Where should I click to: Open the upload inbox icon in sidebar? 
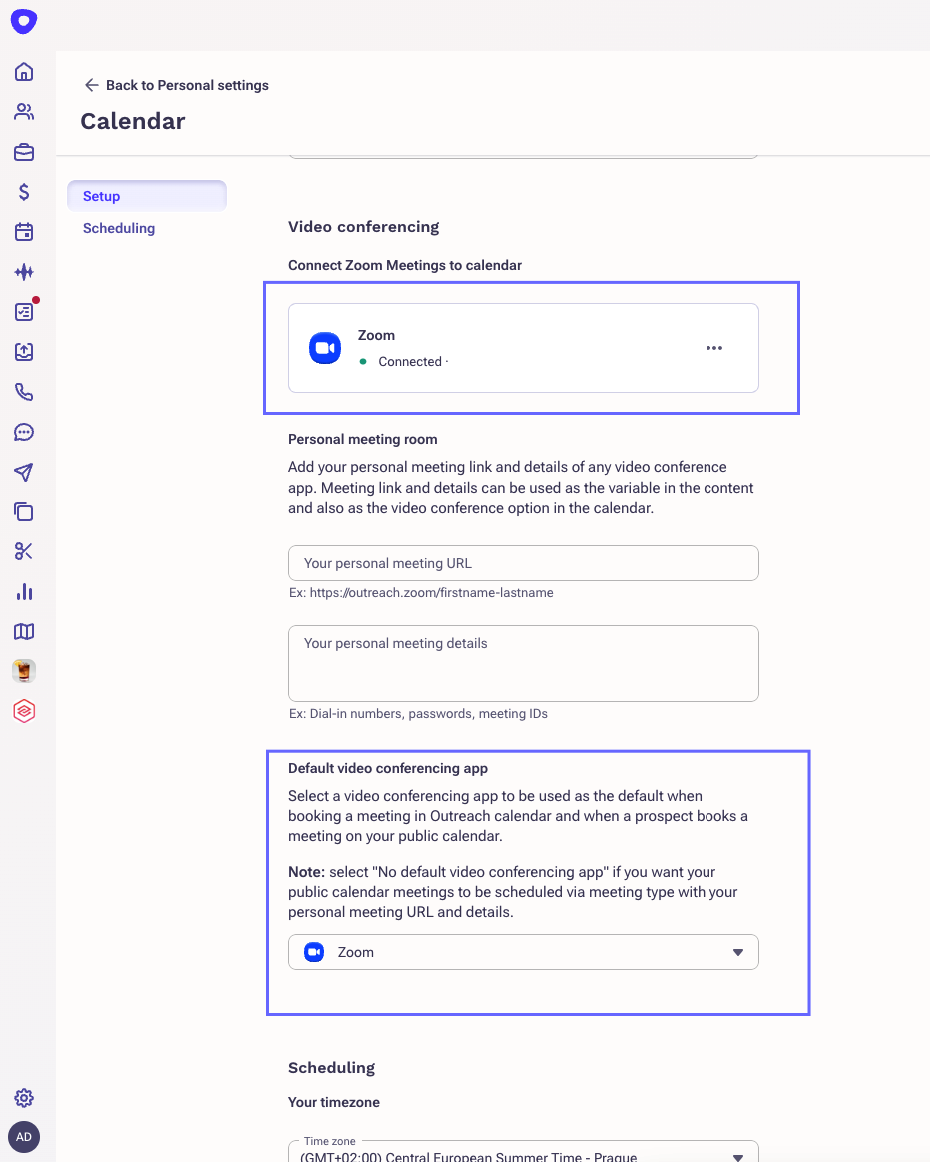[x=24, y=351]
